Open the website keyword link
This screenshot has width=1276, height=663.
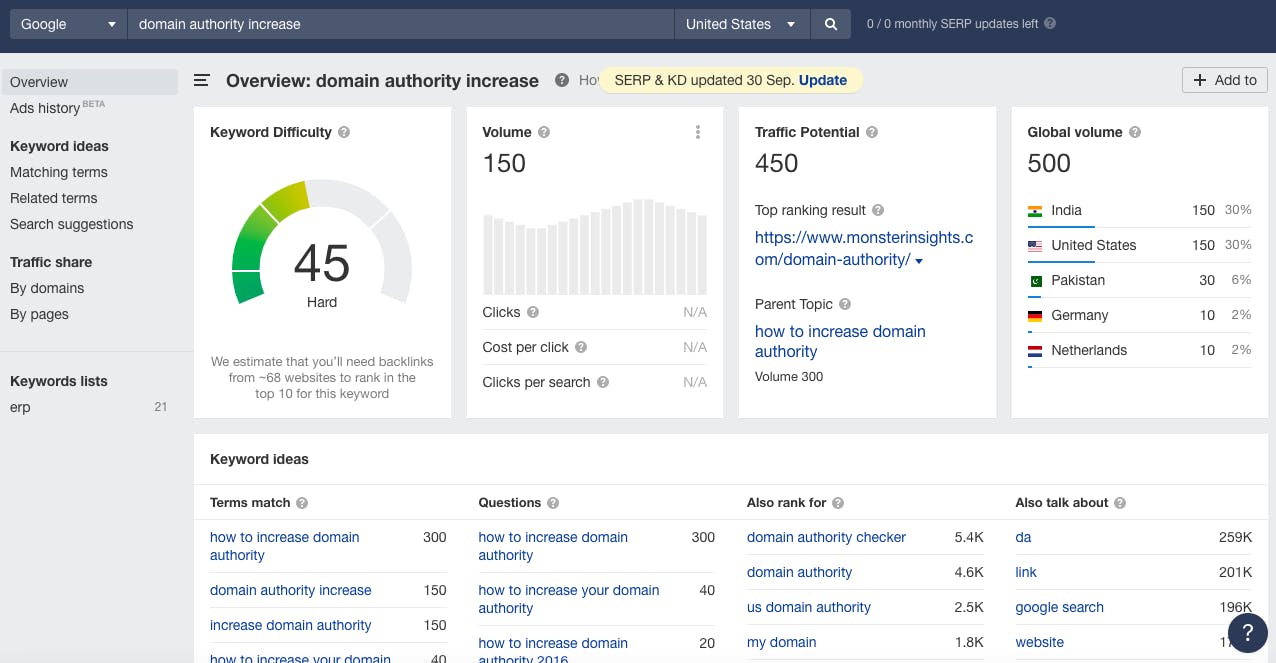pyautogui.click(x=1040, y=642)
